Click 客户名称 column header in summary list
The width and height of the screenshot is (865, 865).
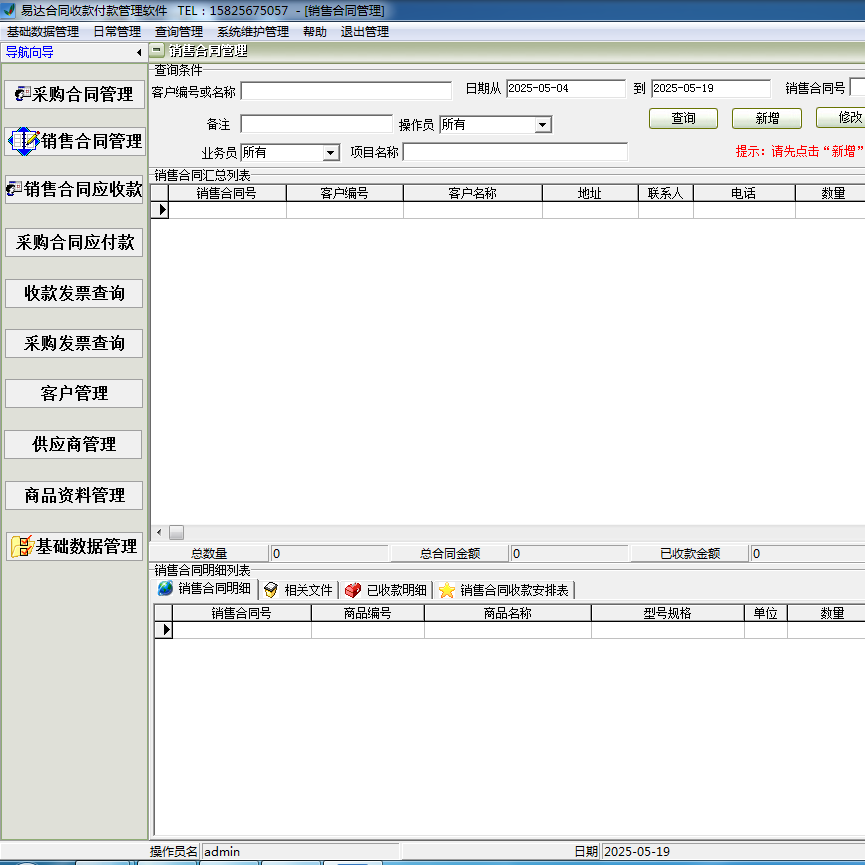point(473,193)
